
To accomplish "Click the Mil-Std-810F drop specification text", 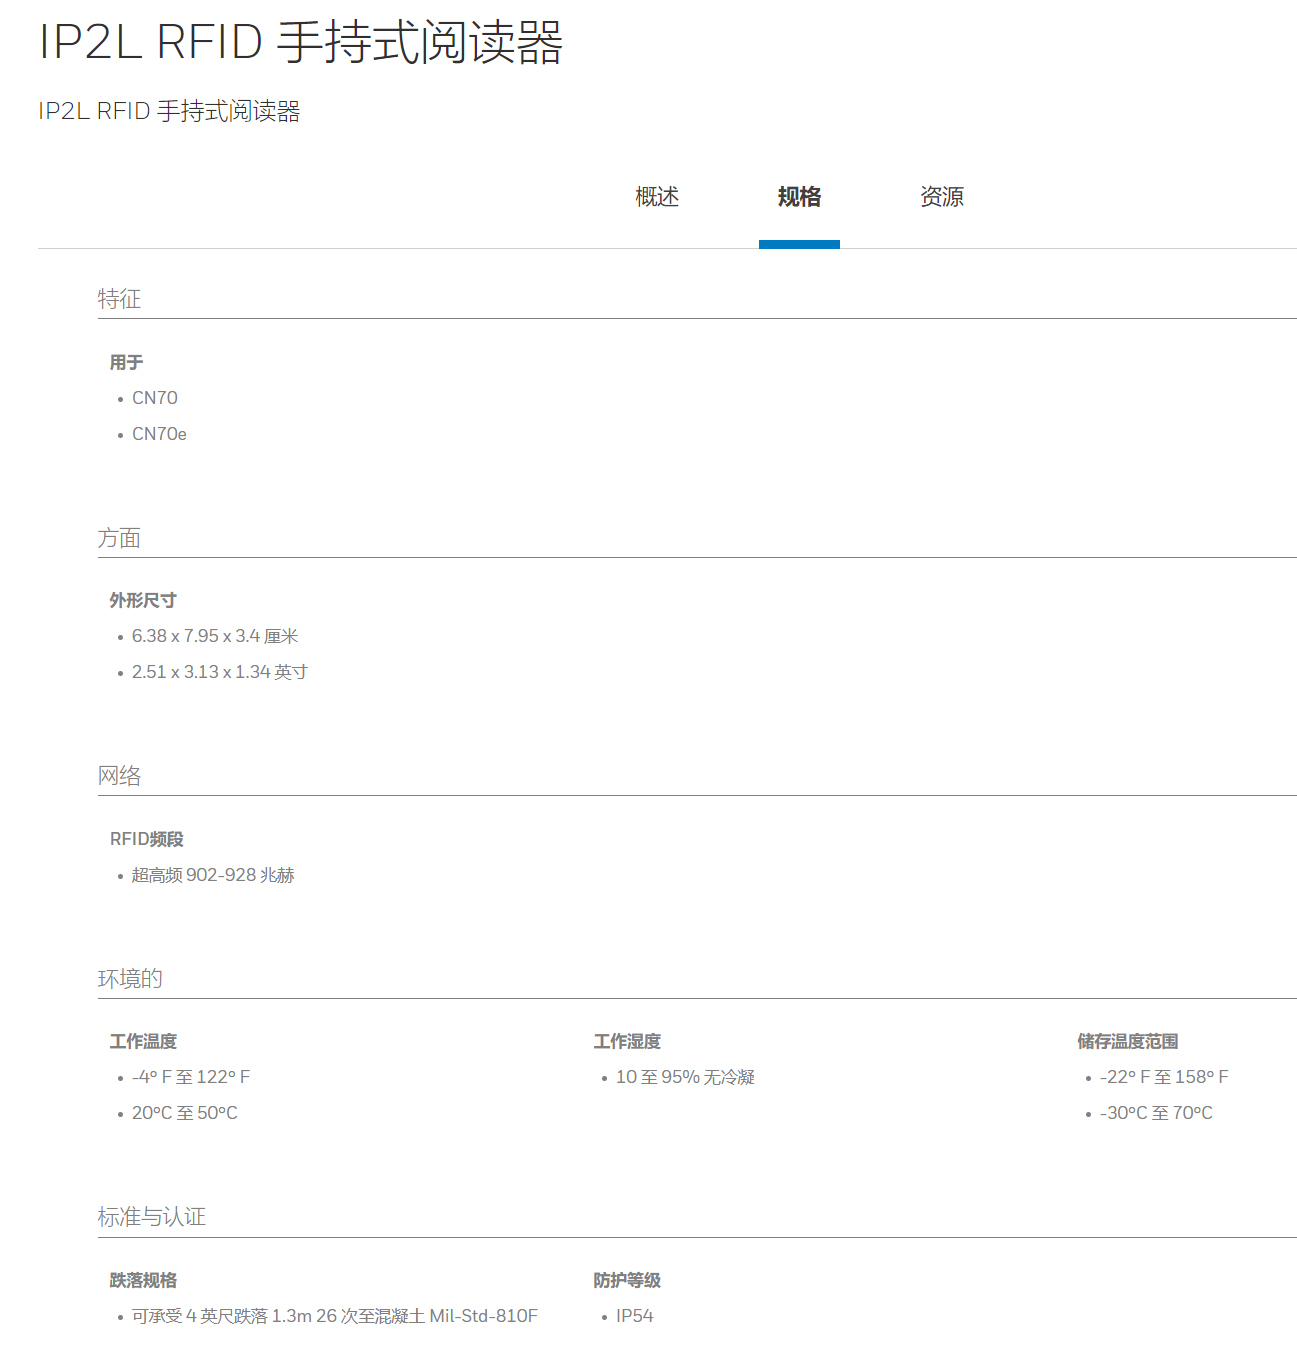I will pyautogui.click(x=335, y=1316).
